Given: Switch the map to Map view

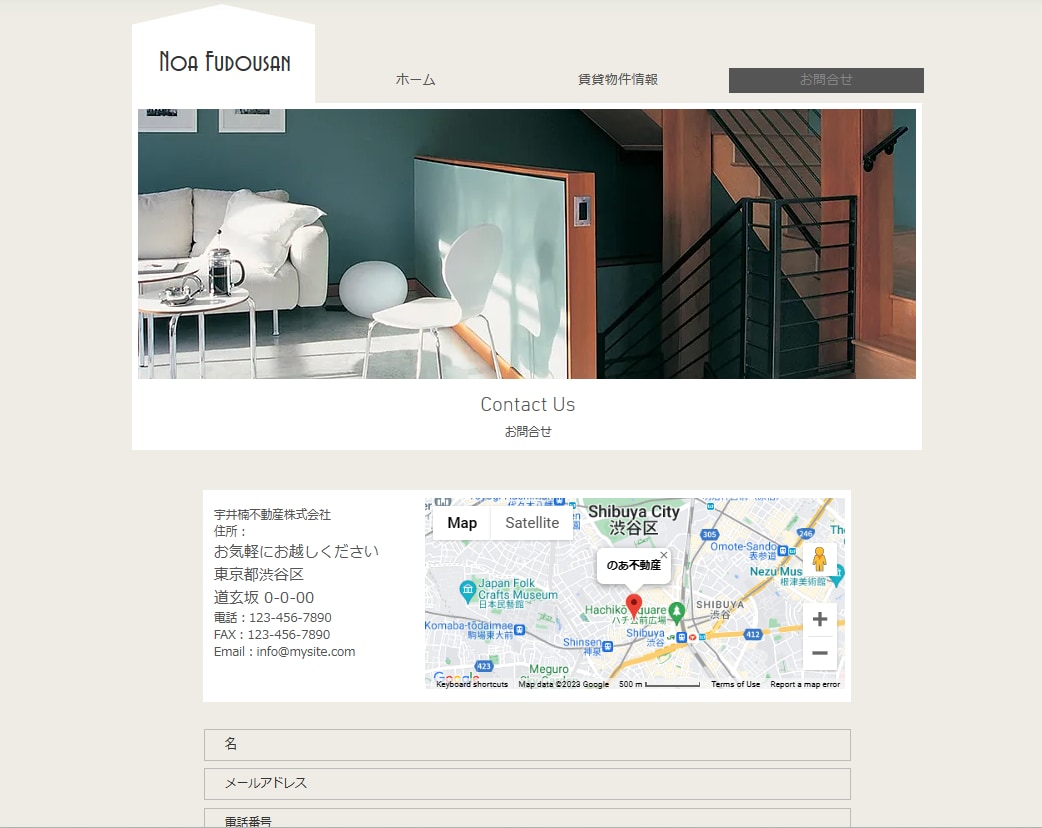Looking at the screenshot, I should coord(462,523).
